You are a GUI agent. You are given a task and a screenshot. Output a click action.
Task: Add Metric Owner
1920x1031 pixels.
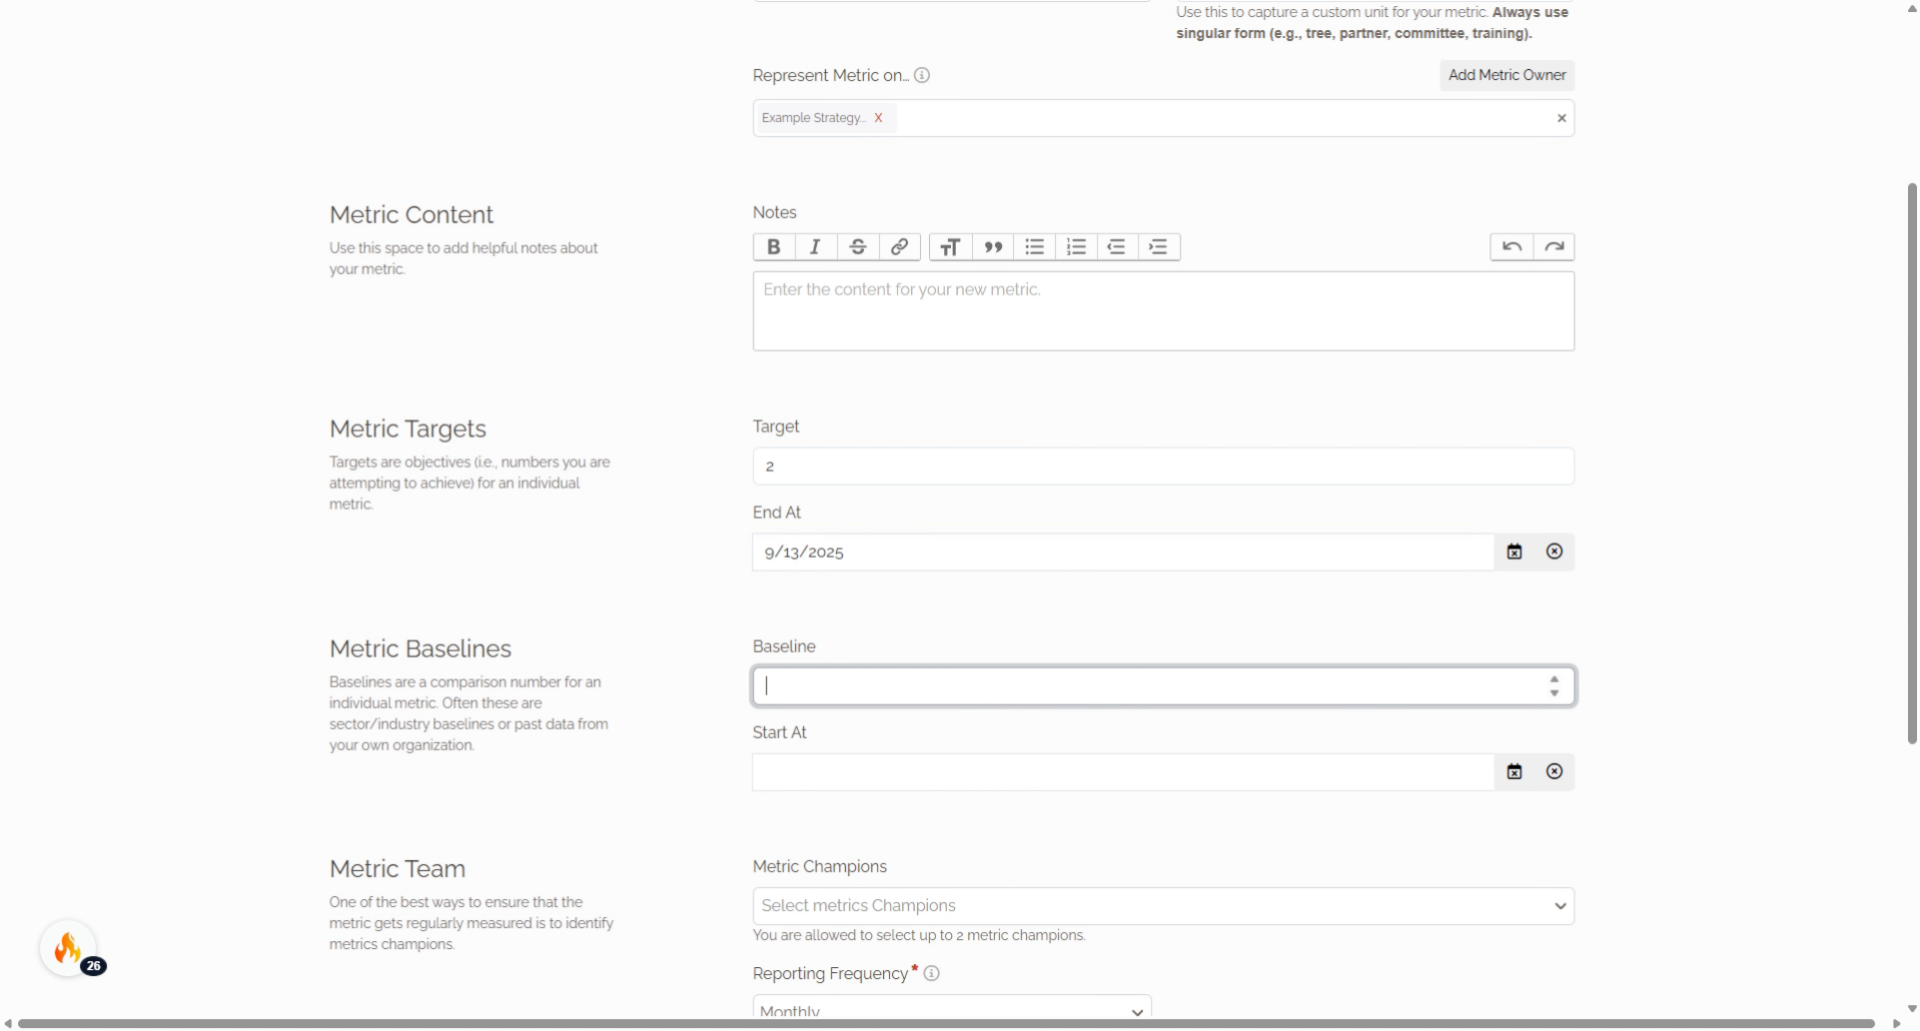coord(1507,75)
